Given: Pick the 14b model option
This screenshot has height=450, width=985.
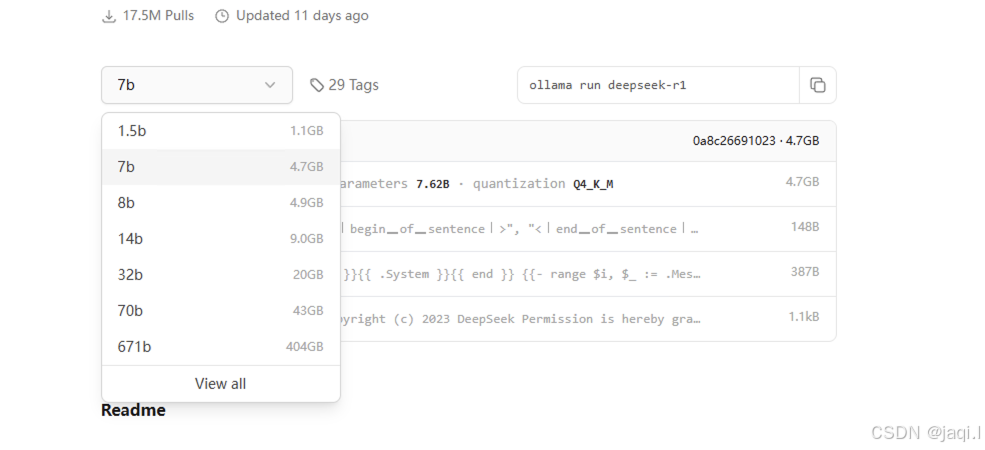Looking at the screenshot, I should (x=220, y=239).
